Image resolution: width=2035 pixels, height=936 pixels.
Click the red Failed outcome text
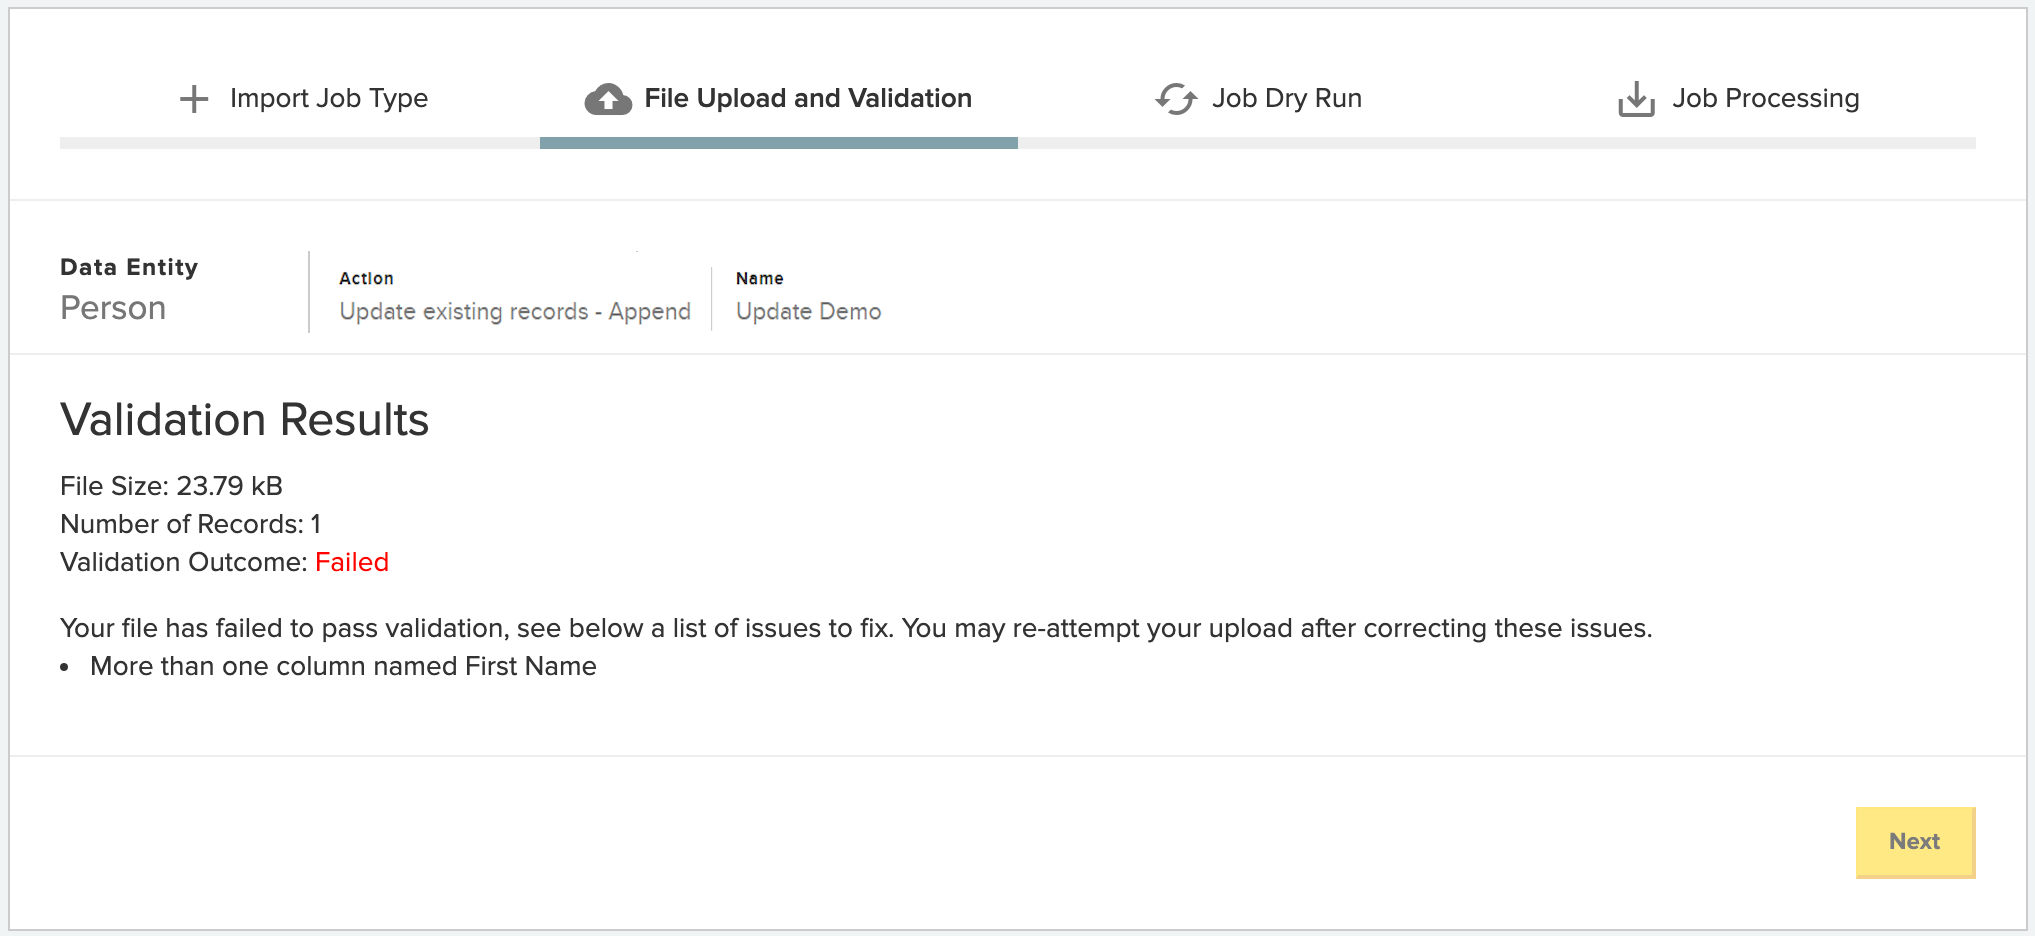tap(352, 562)
